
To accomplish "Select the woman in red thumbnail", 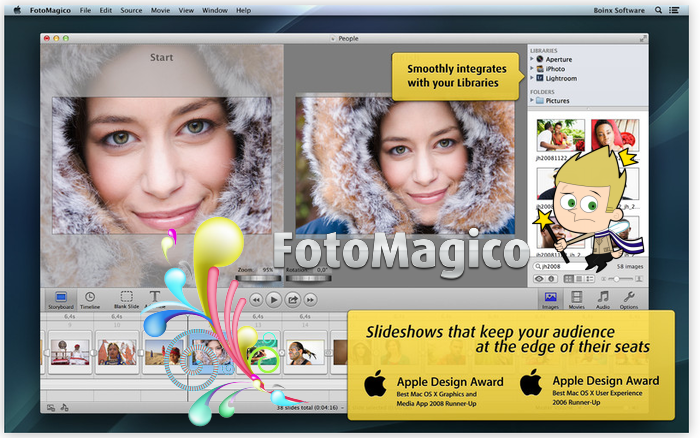I will tap(614, 135).
